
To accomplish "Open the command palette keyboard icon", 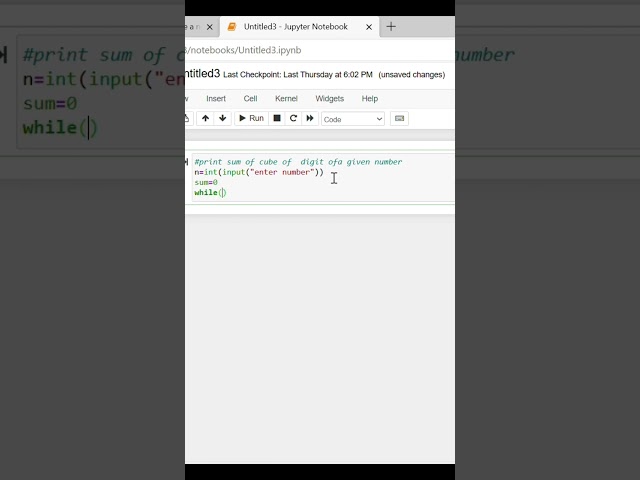I will pyautogui.click(x=399, y=118).
